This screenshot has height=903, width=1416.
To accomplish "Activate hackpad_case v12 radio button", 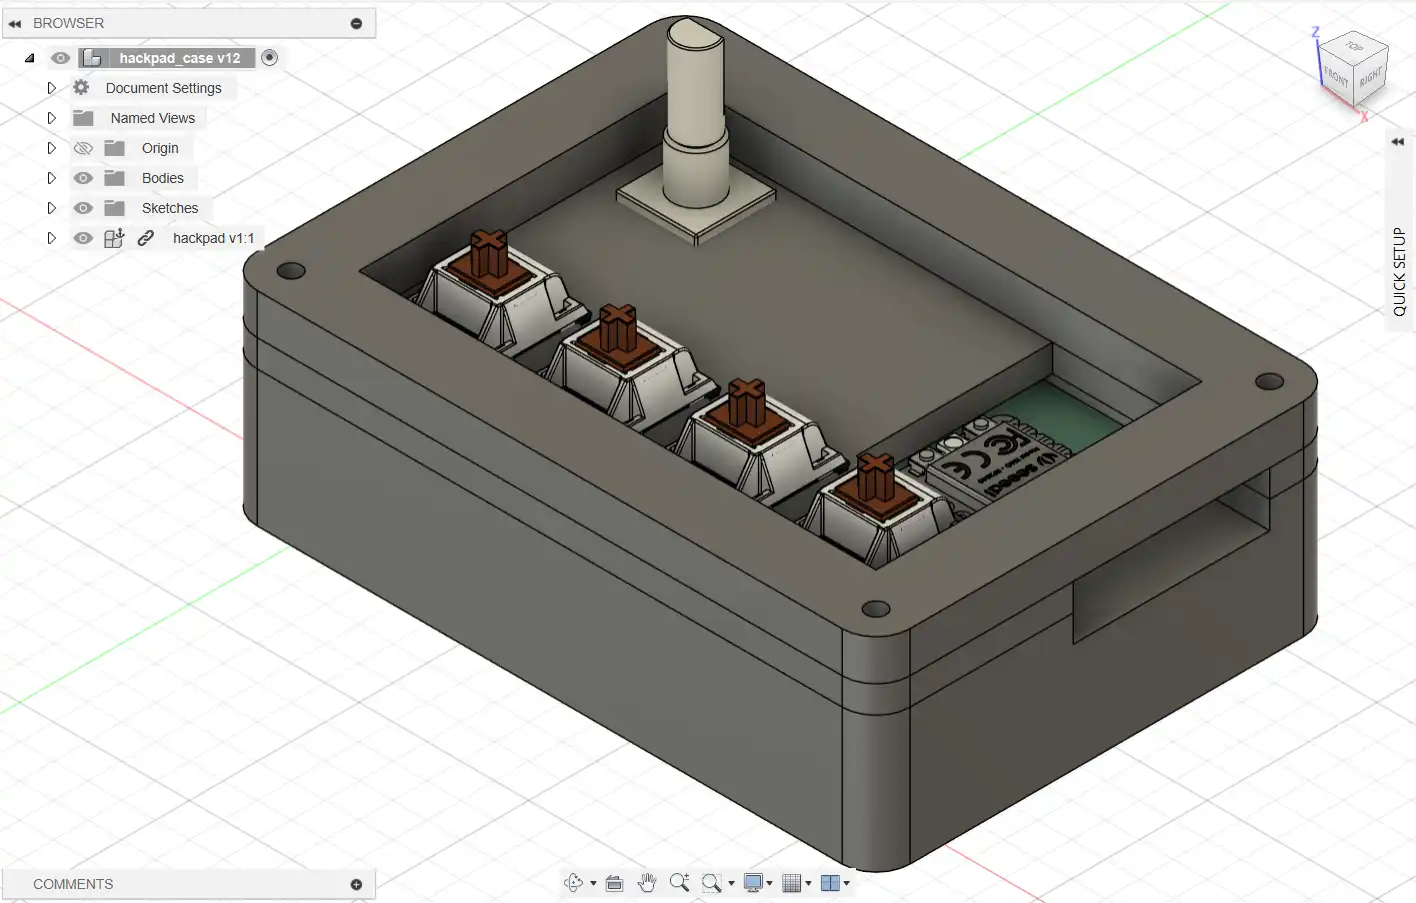I will 269,58.
